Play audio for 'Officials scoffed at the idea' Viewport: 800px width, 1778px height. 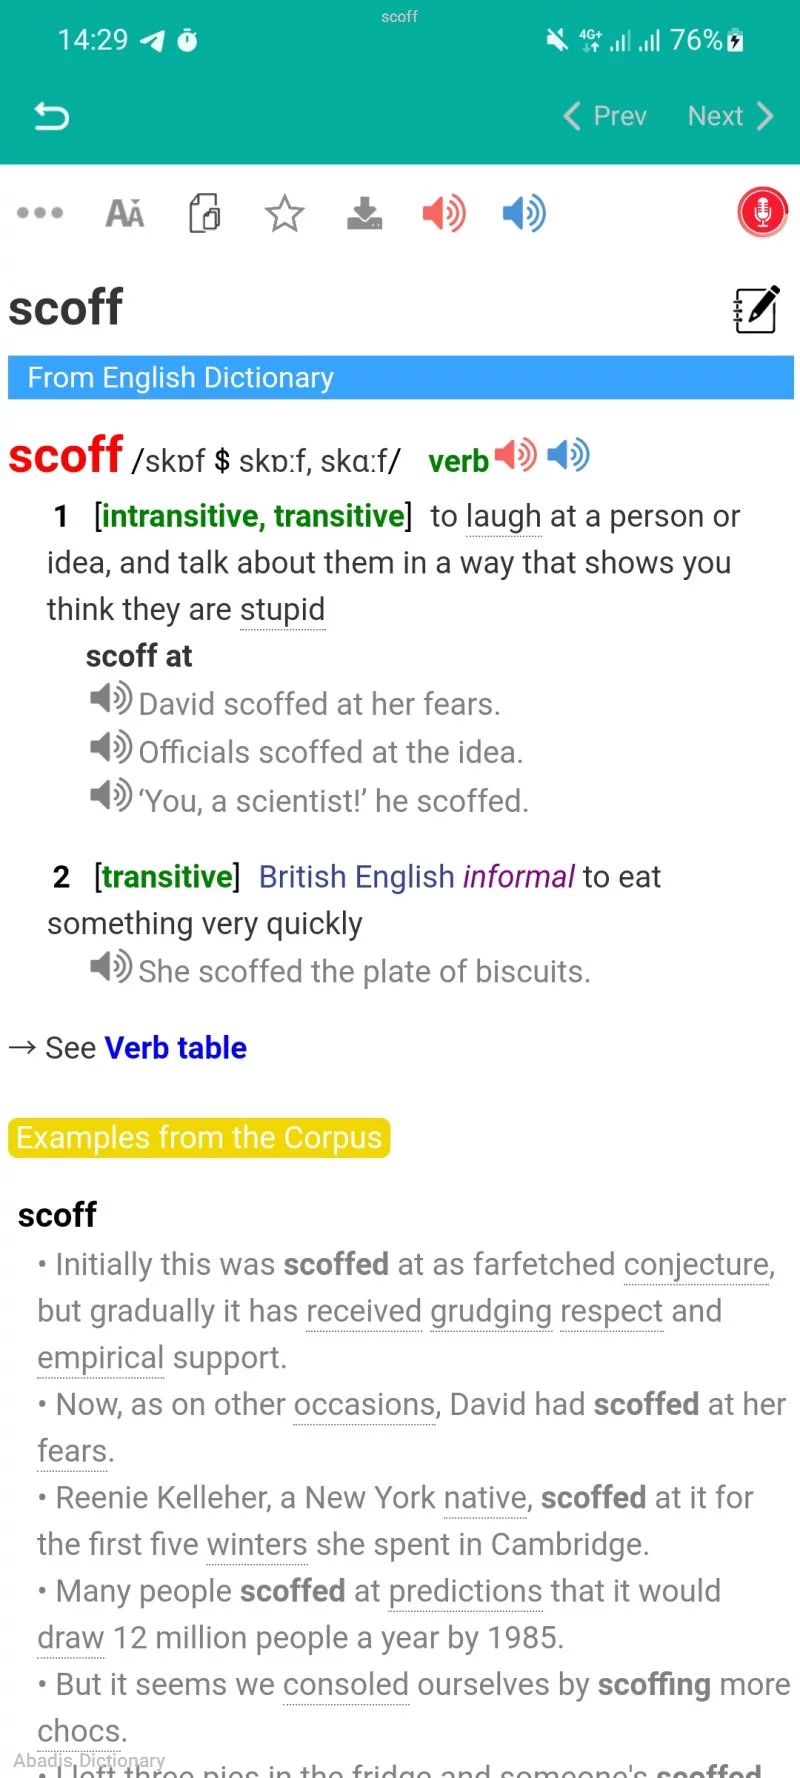pos(110,747)
